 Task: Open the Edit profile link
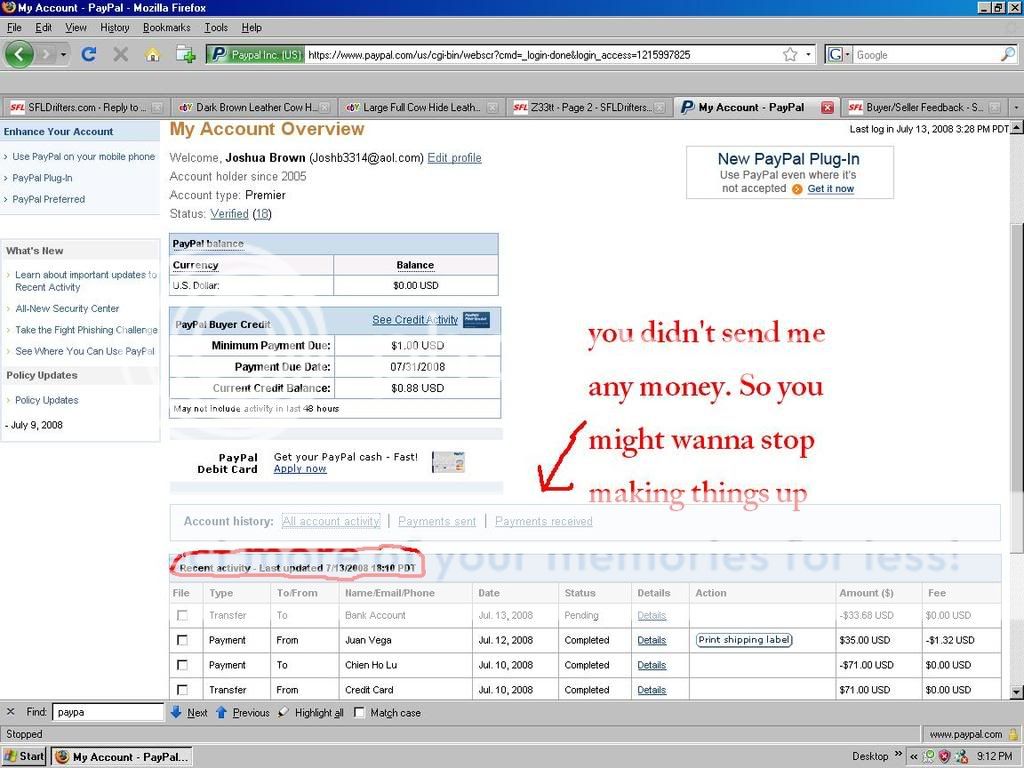click(x=454, y=158)
